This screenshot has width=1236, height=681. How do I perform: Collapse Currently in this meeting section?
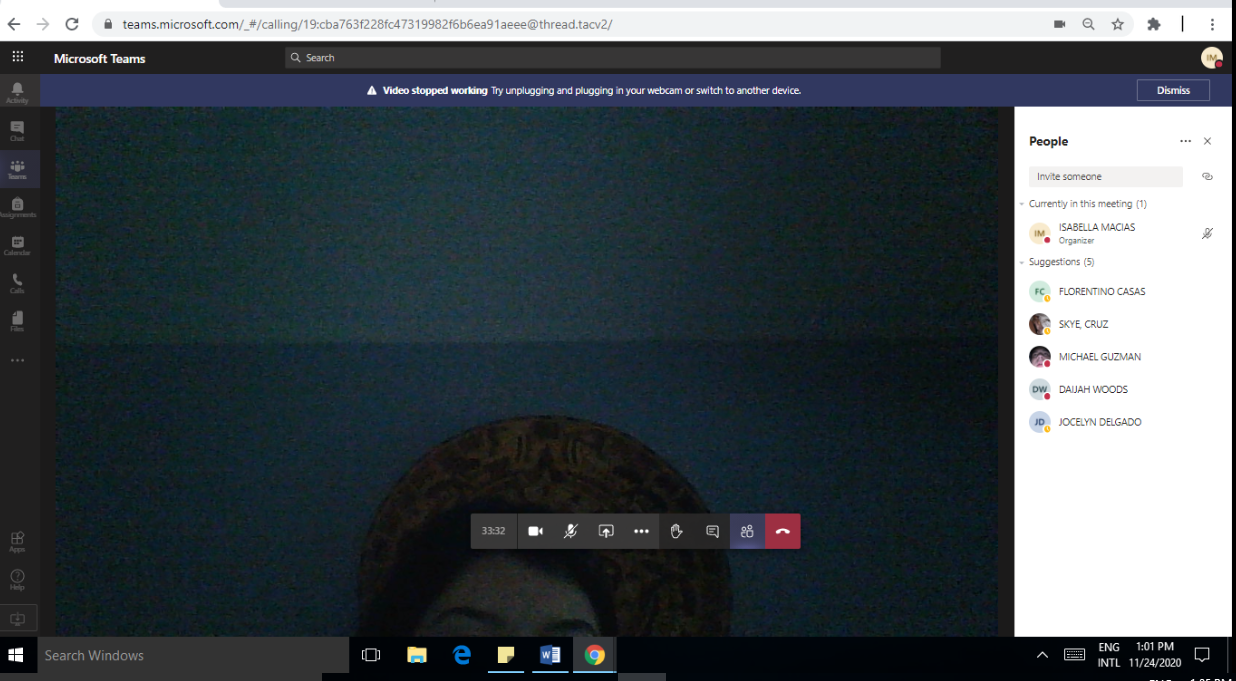(x=1022, y=204)
